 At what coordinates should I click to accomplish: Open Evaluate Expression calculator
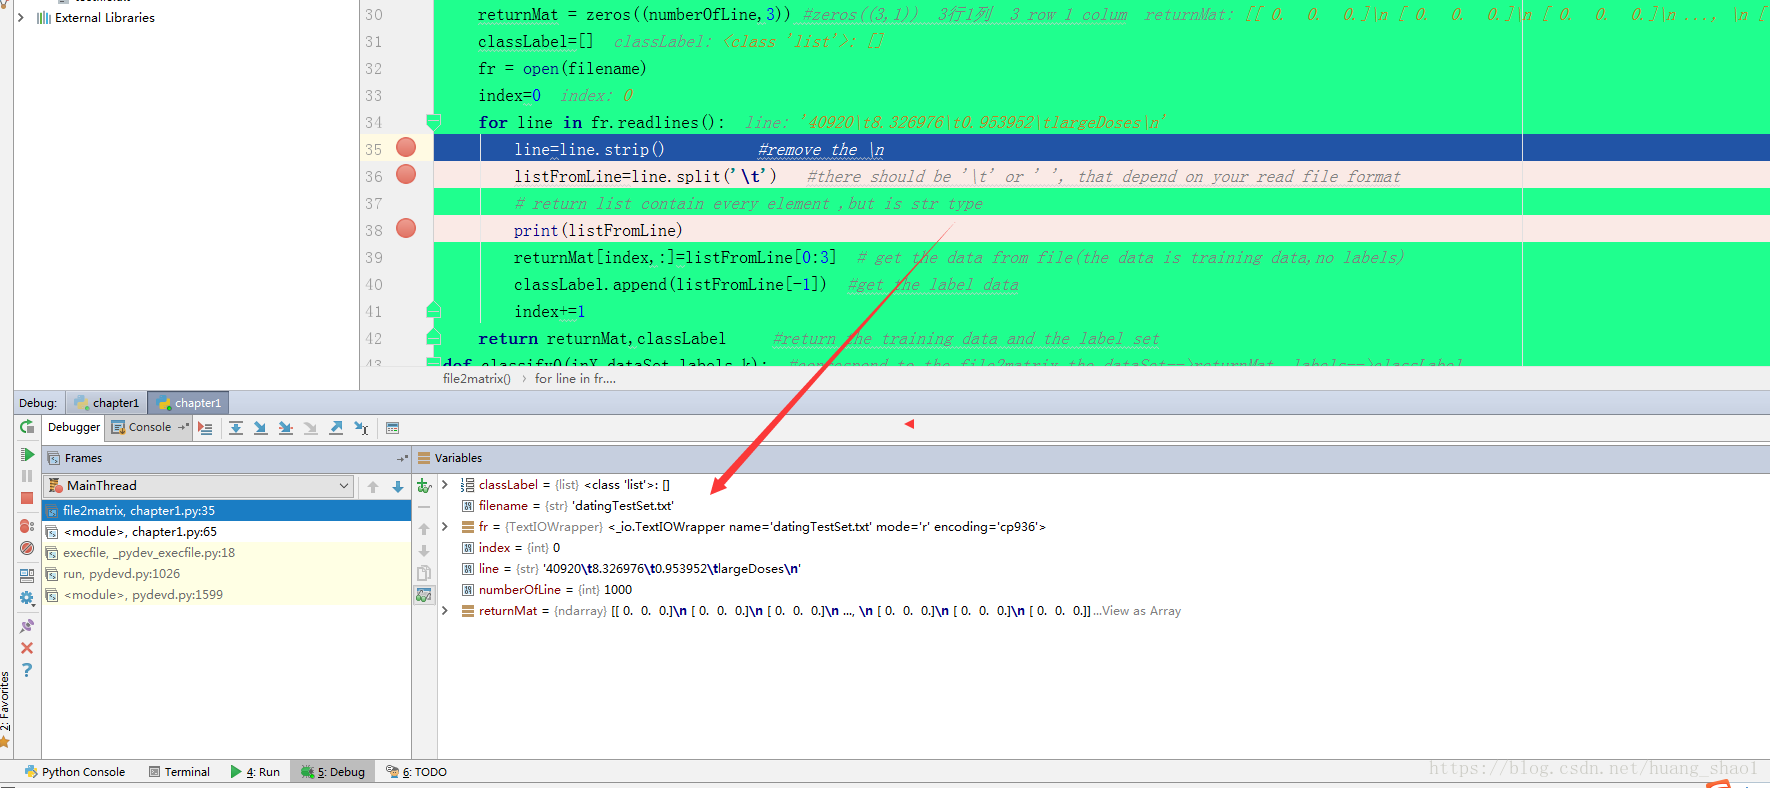(x=393, y=428)
